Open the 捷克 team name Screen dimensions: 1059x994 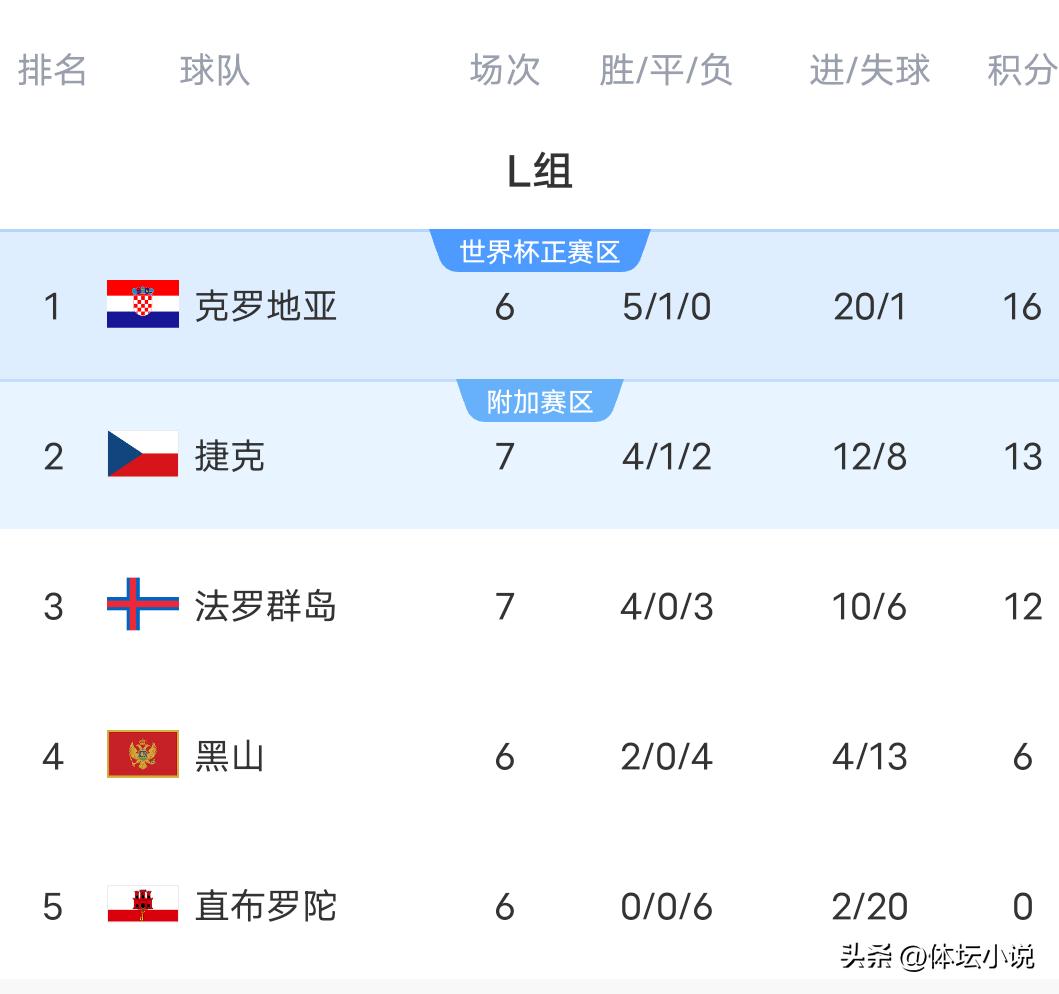click(x=230, y=456)
